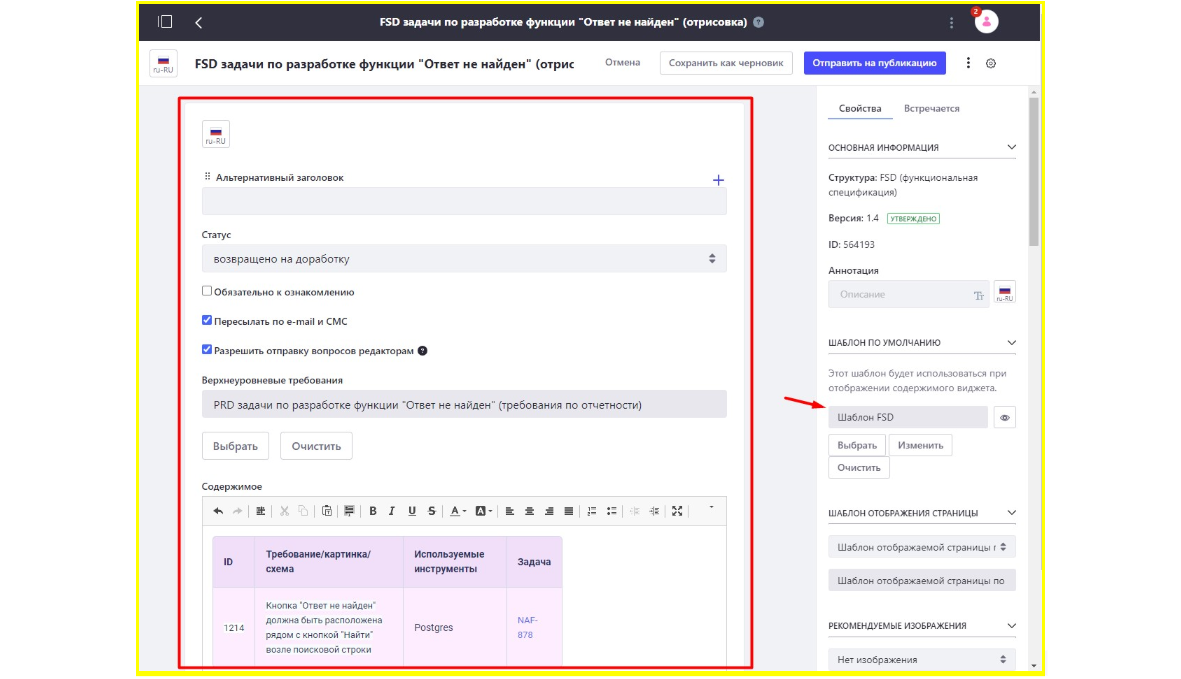This screenshot has height=679, width=1181.
Task: Open text color picker in editor toolbar
Action: [x=458, y=511]
